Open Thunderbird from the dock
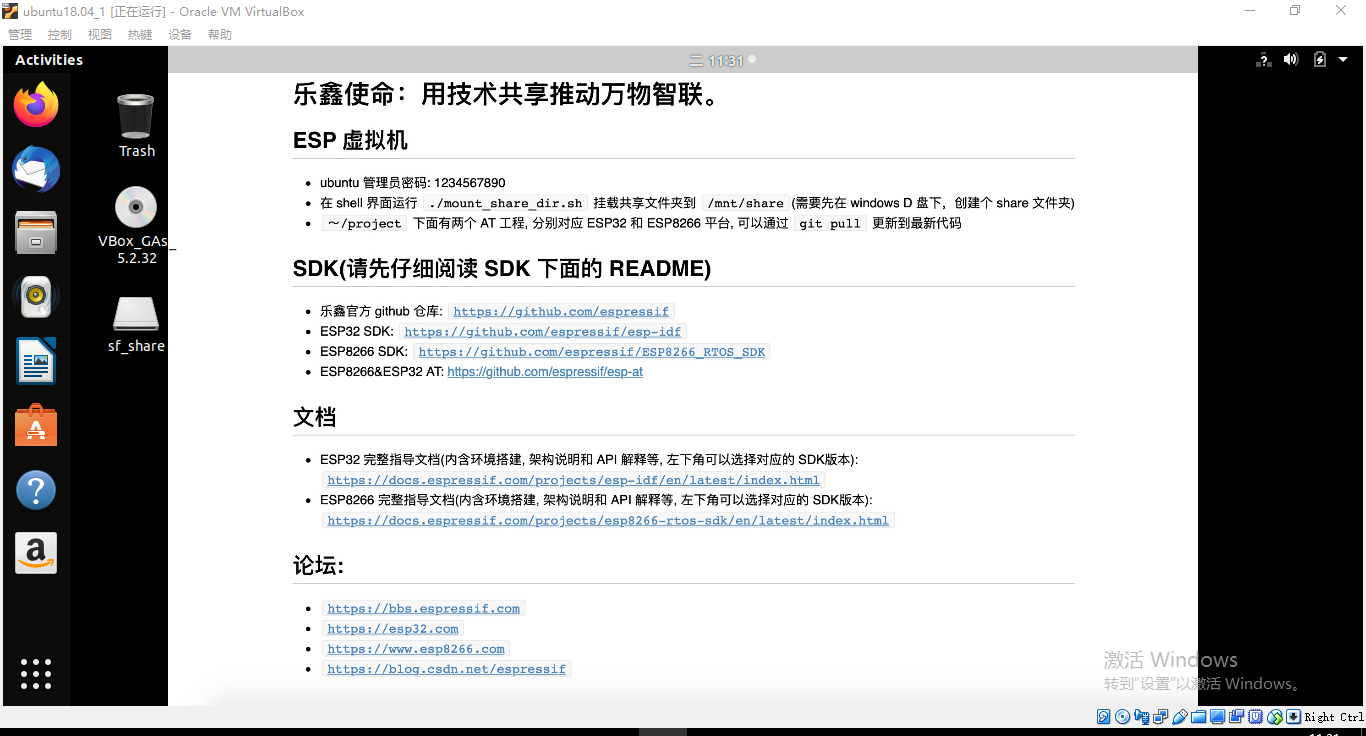The width and height of the screenshot is (1366, 736). click(35, 169)
